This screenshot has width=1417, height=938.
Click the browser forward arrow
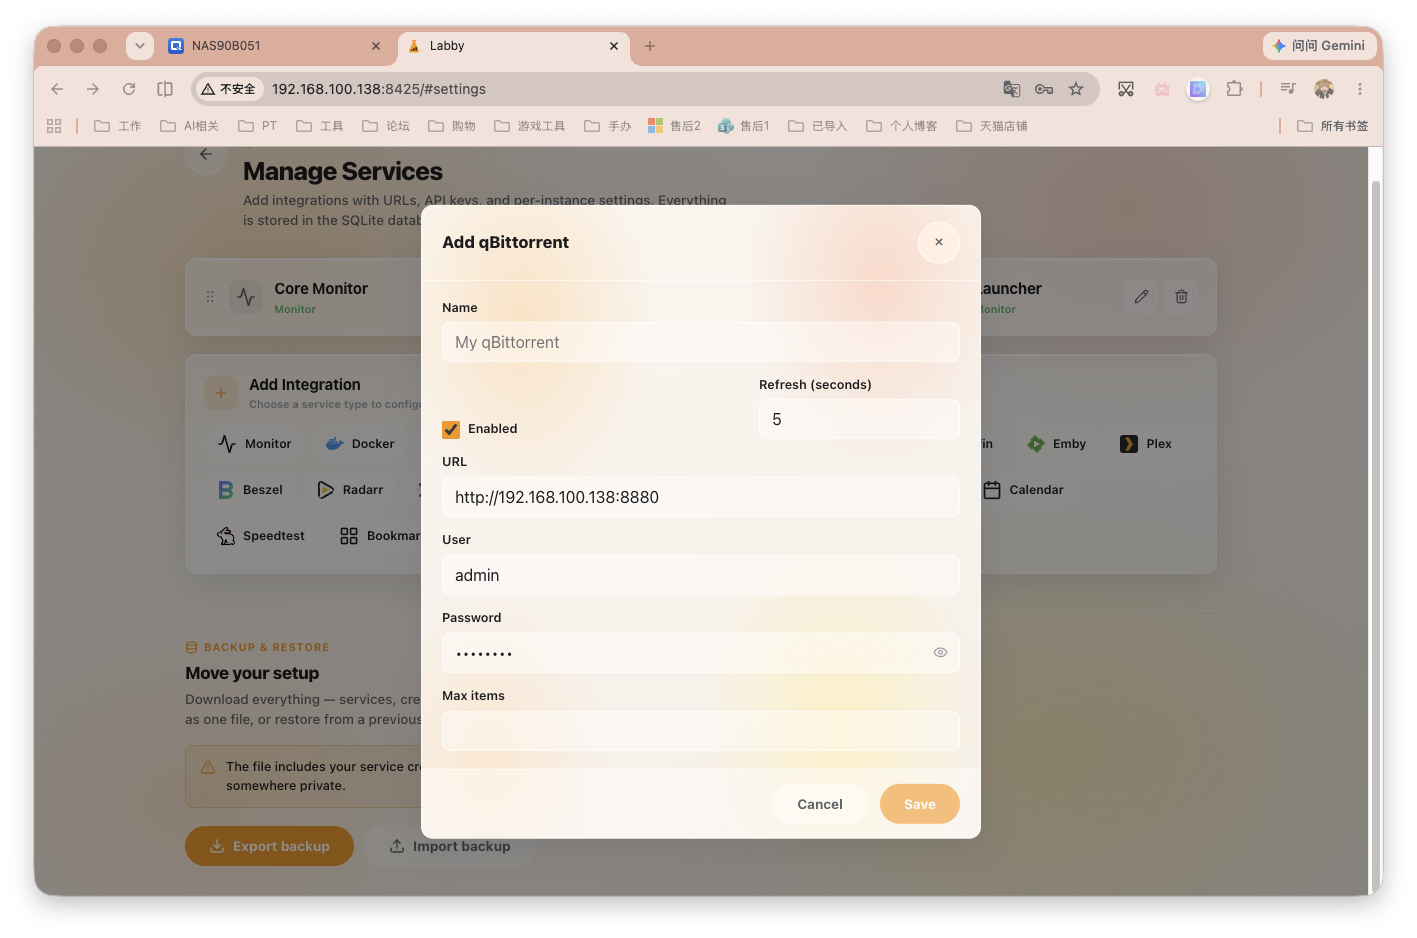tap(93, 89)
